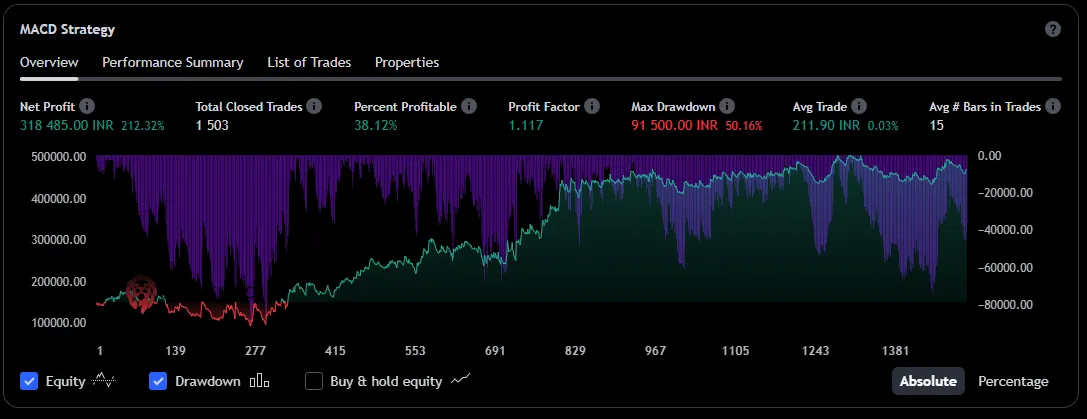
Task: Click info icon beside Profit Factor
Action: 592,106
